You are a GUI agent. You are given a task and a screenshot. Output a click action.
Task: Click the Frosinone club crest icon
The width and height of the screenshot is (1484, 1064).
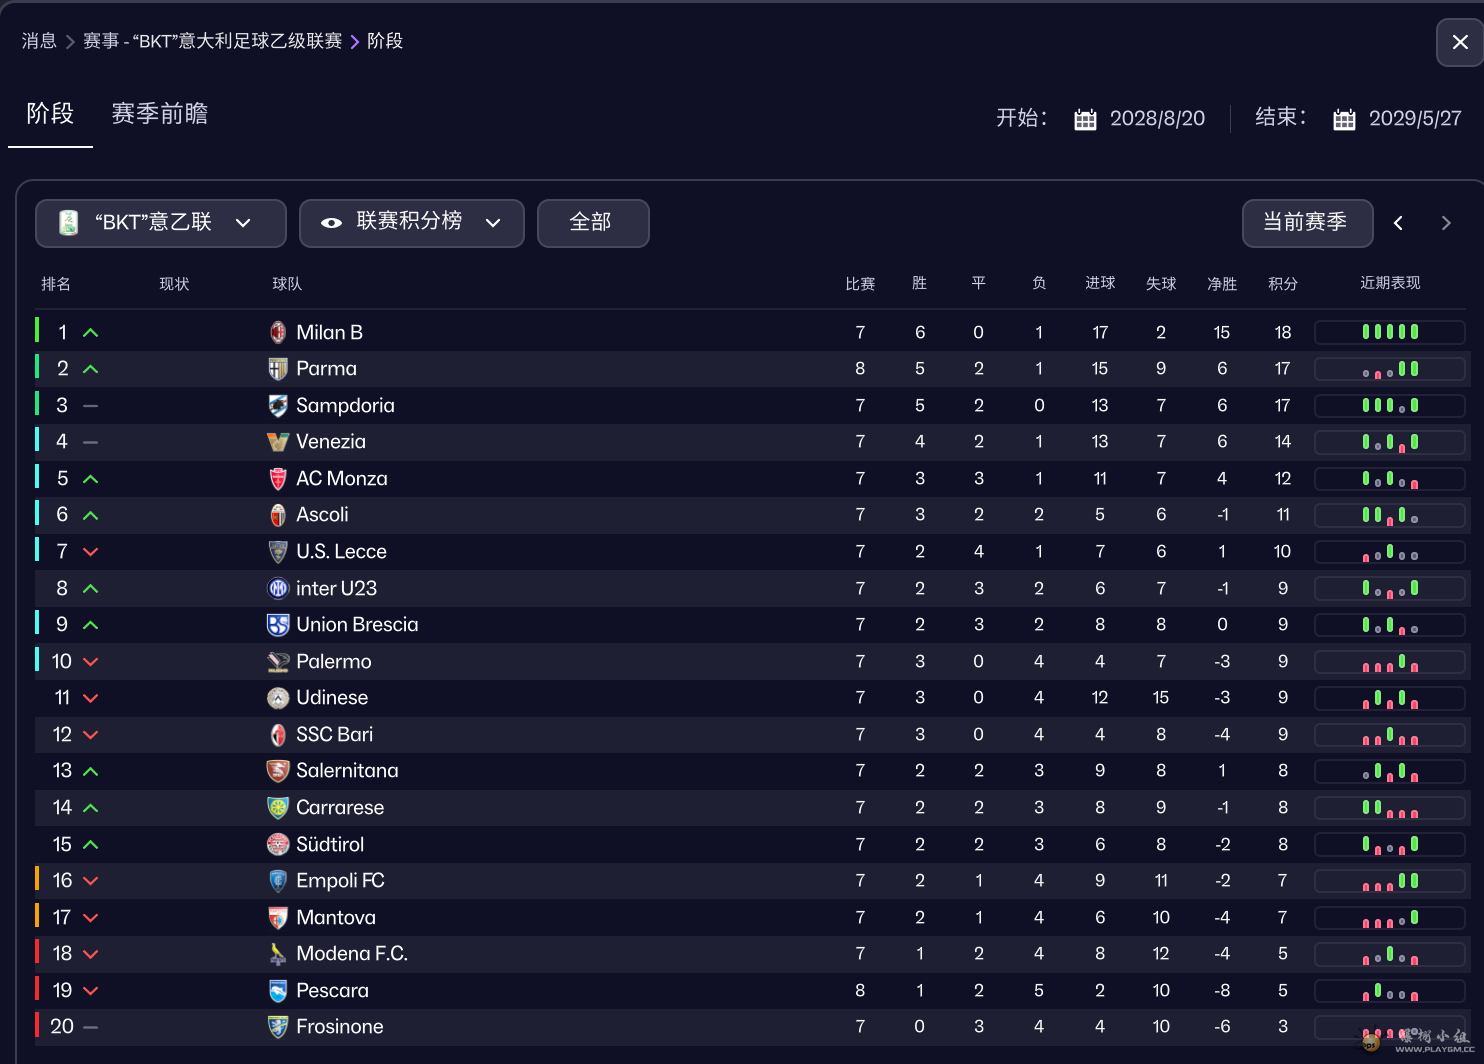tap(278, 1027)
